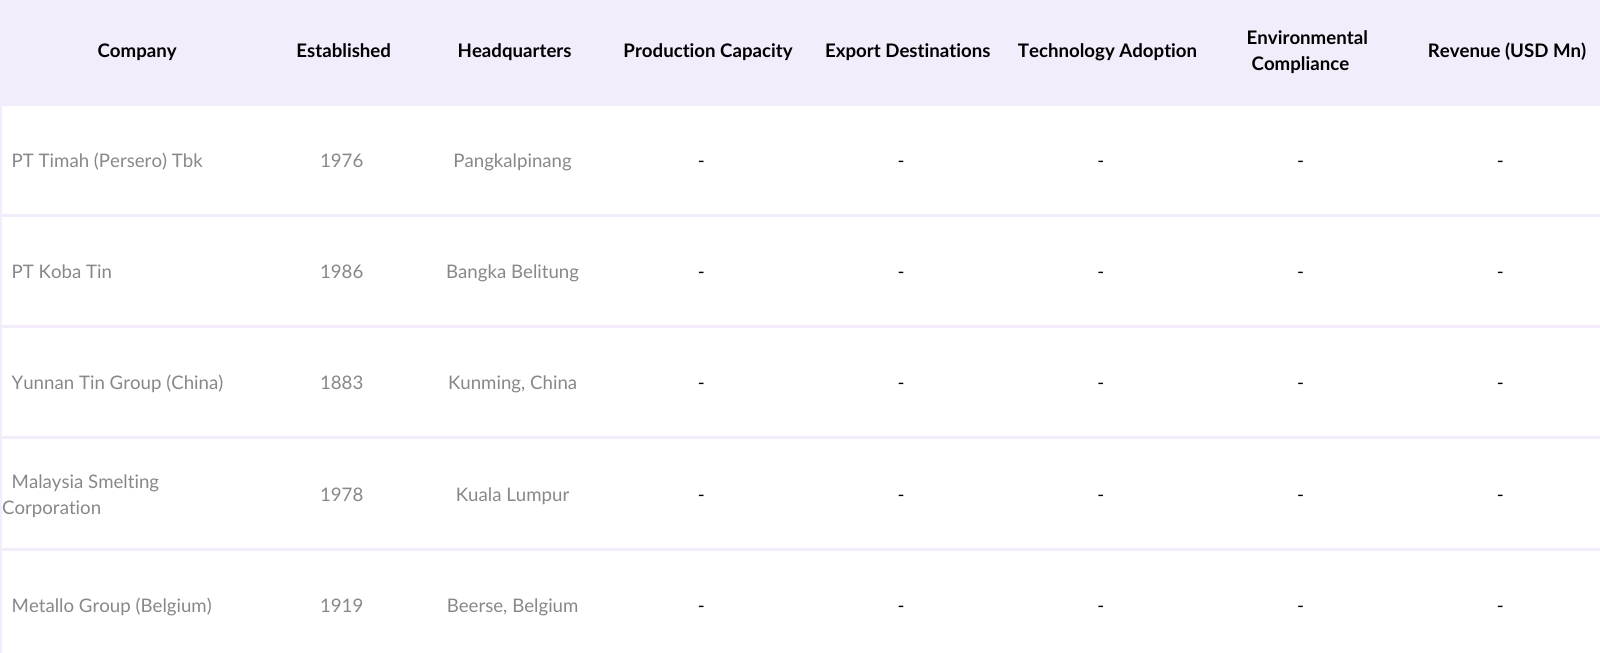Image resolution: width=1600 pixels, height=653 pixels.
Task: Select the Kuala Lumpur headquarters cell
Action: coord(512,495)
